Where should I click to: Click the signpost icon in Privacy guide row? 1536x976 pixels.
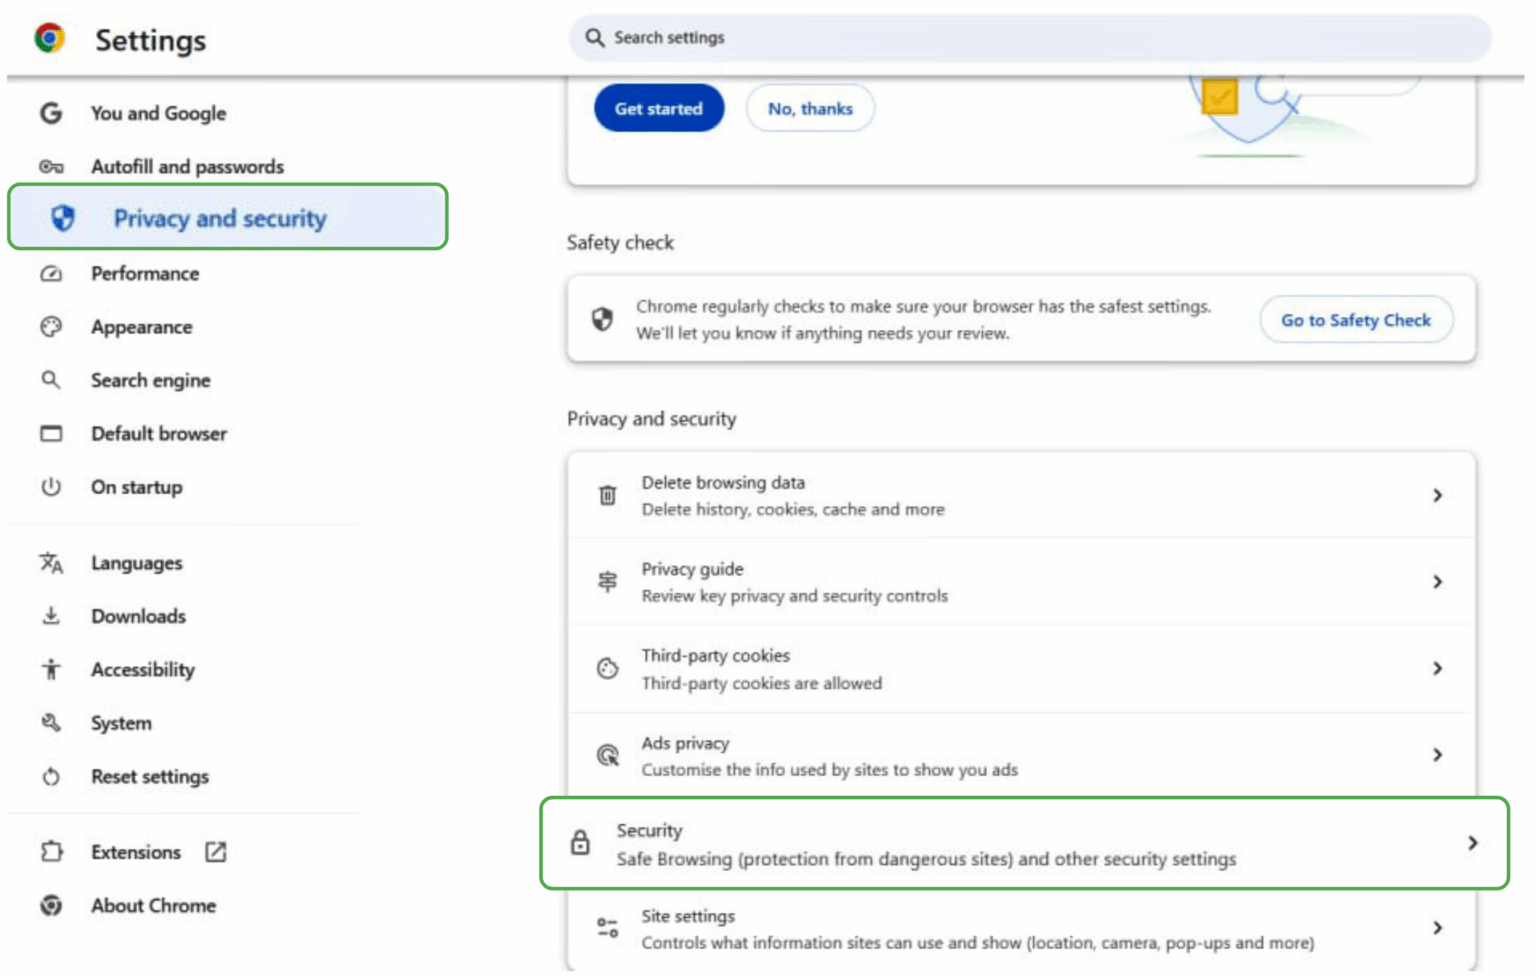607,582
